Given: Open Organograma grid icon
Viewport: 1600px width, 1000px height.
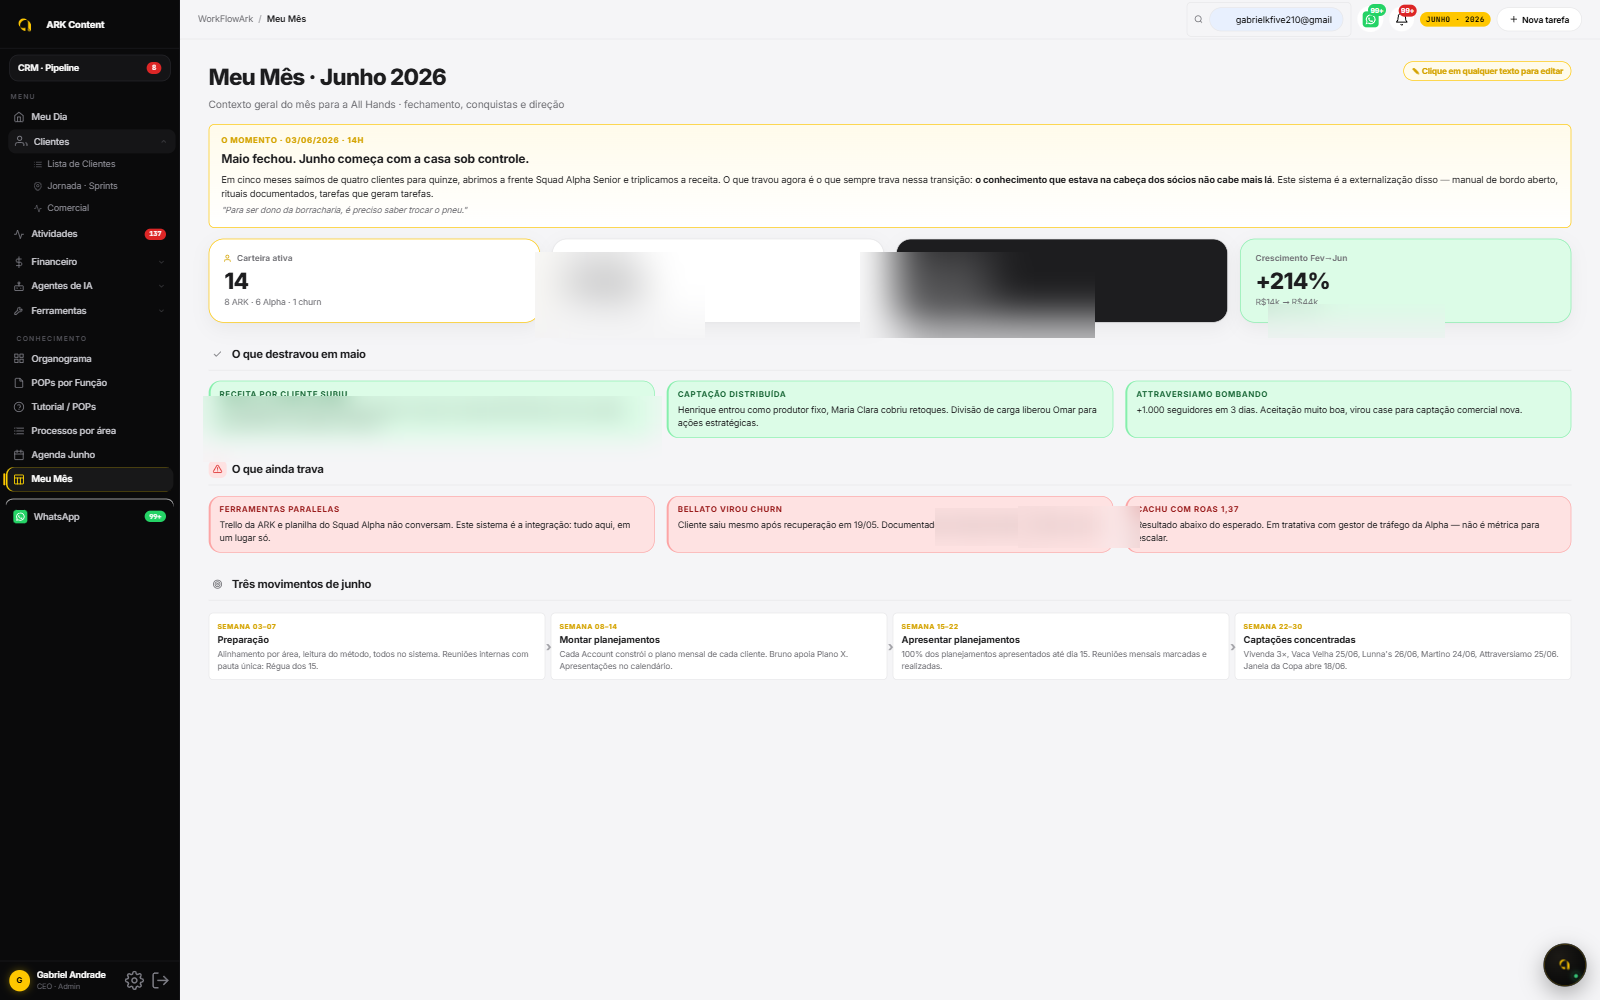Looking at the screenshot, I should (19, 359).
